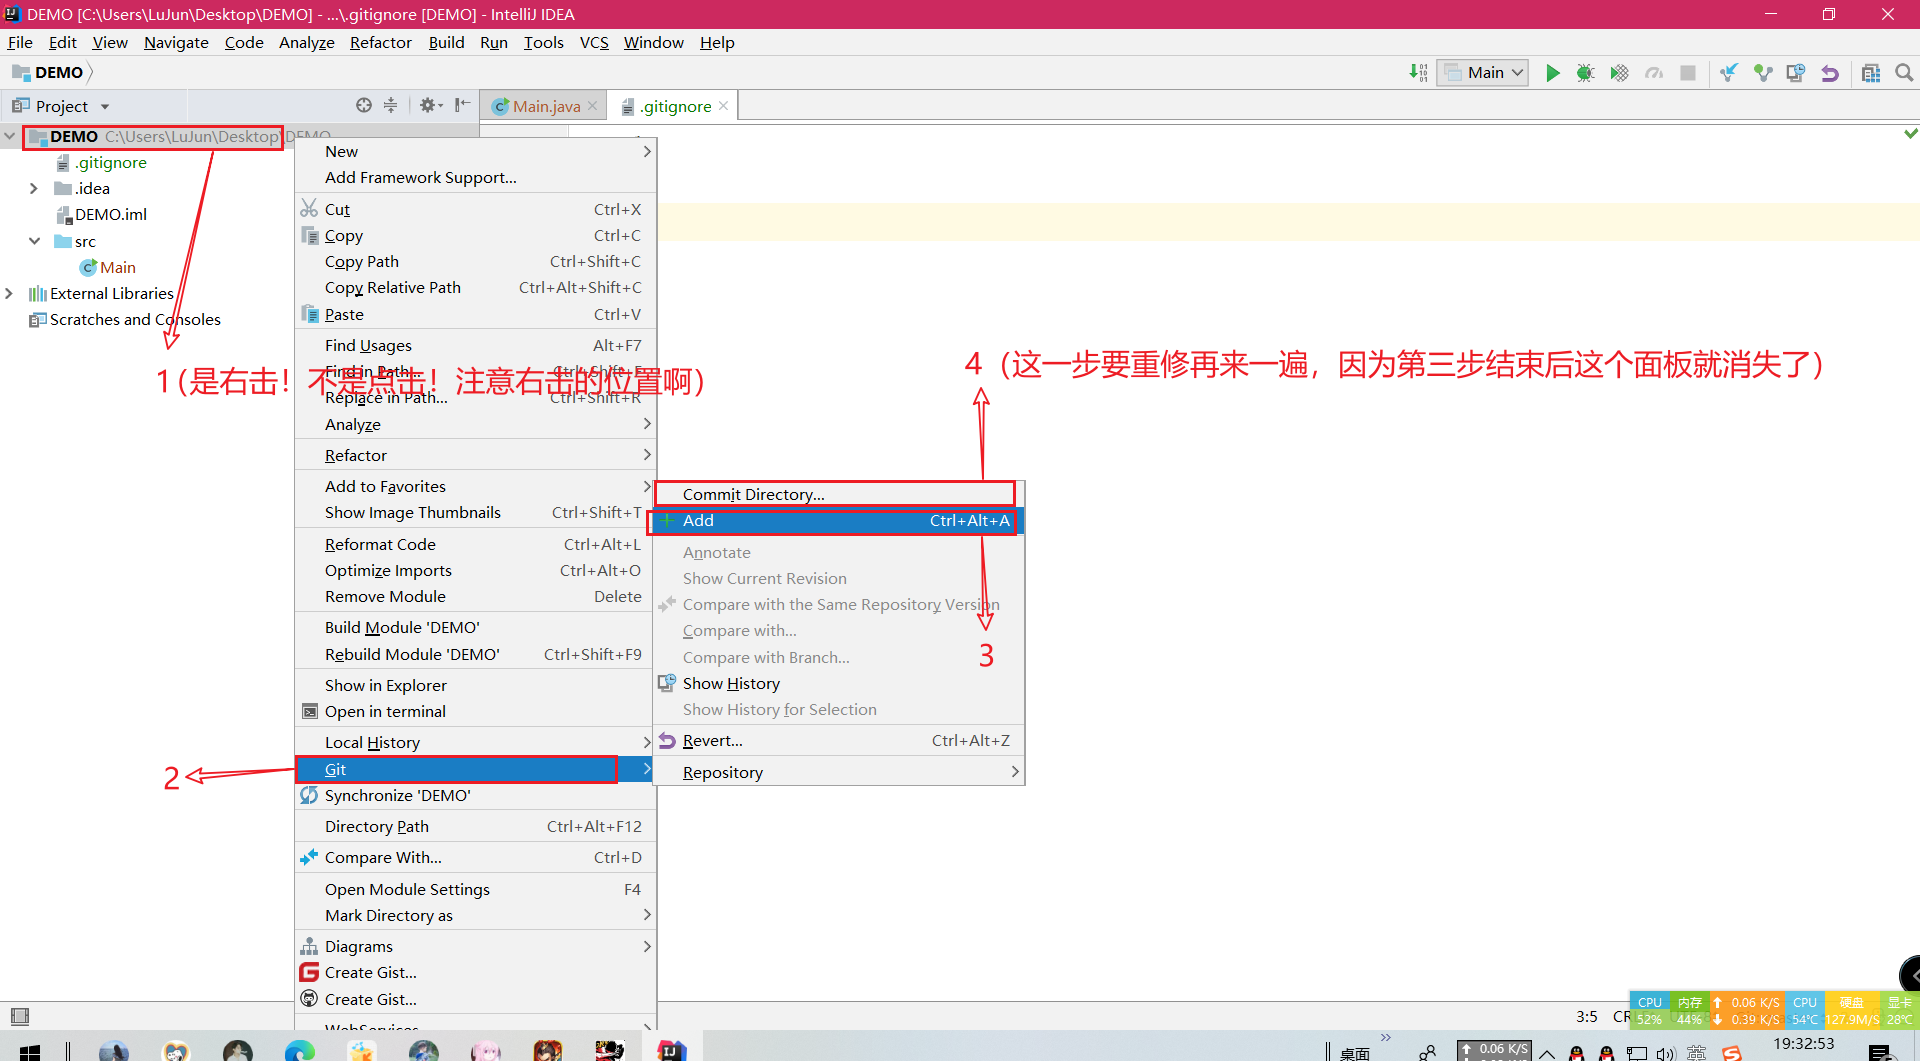The width and height of the screenshot is (1920, 1061).
Task: Run the Main configuration with green play button
Action: (1552, 72)
